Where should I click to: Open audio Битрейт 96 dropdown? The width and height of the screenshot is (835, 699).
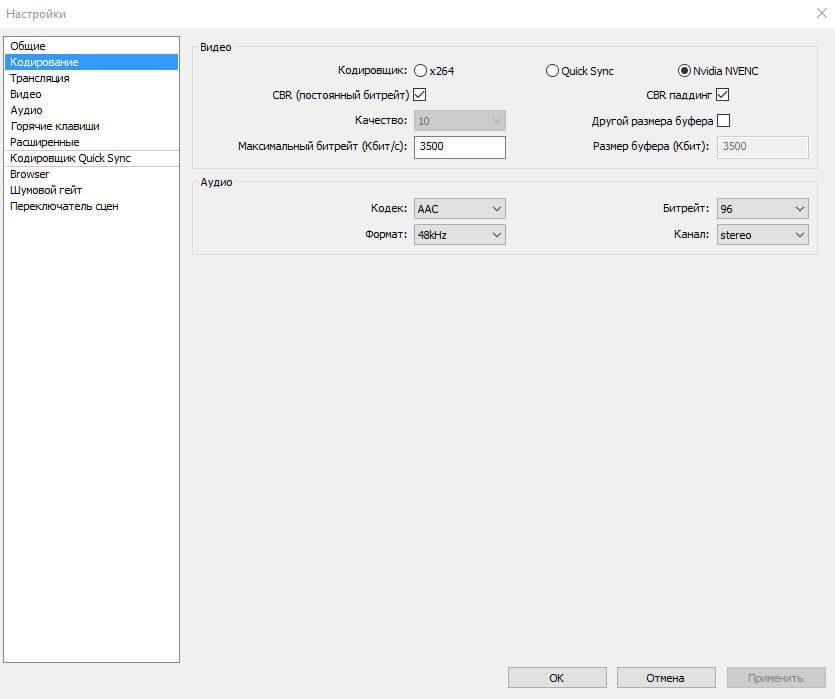pos(763,209)
